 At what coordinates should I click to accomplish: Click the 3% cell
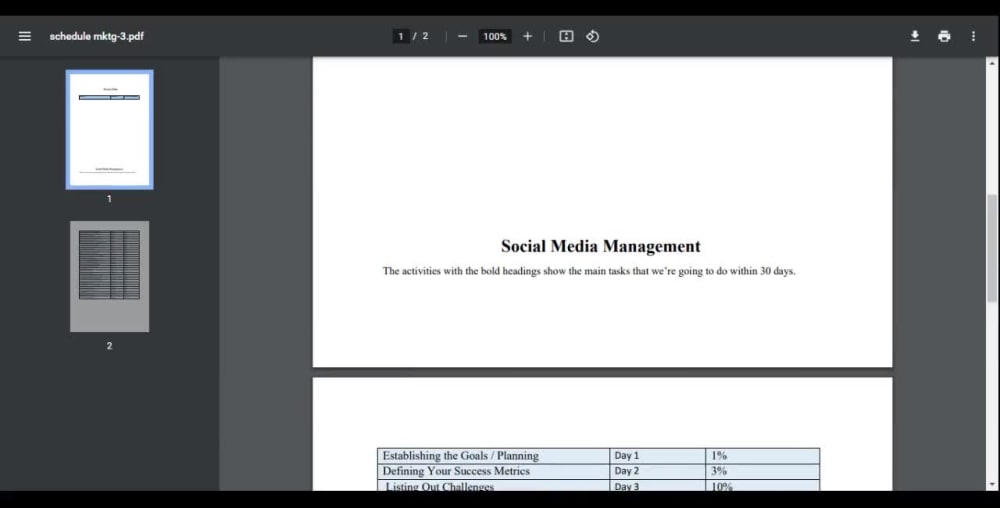tap(763, 471)
